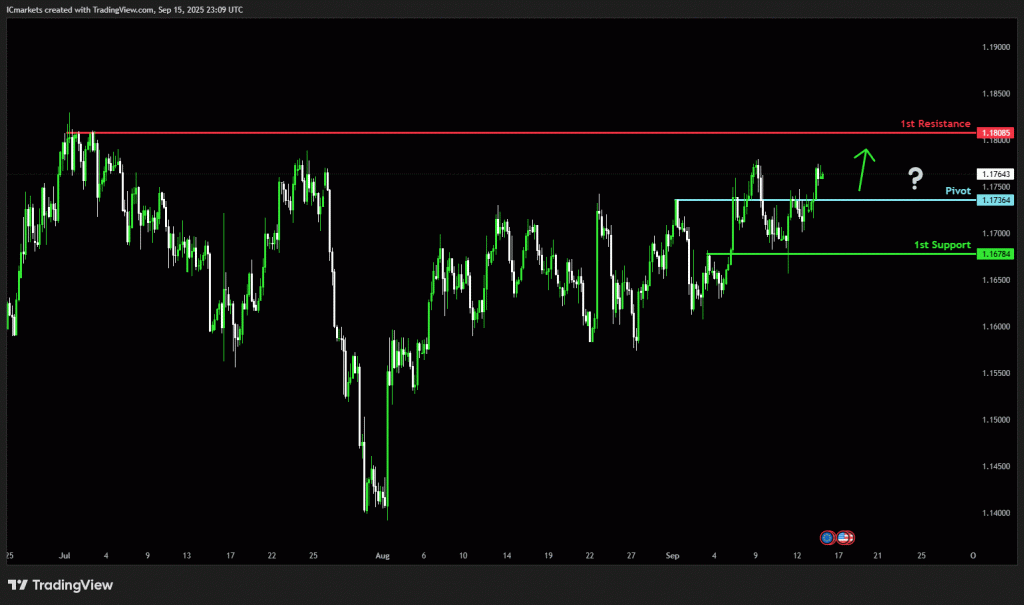Click the 1st Support text label
This screenshot has width=1024, height=605.
[942, 245]
